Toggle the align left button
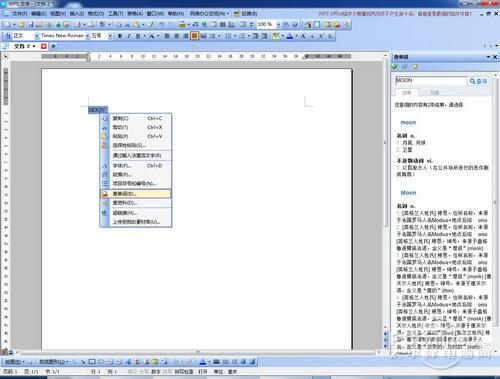The image size is (500, 379). point(167,36)
